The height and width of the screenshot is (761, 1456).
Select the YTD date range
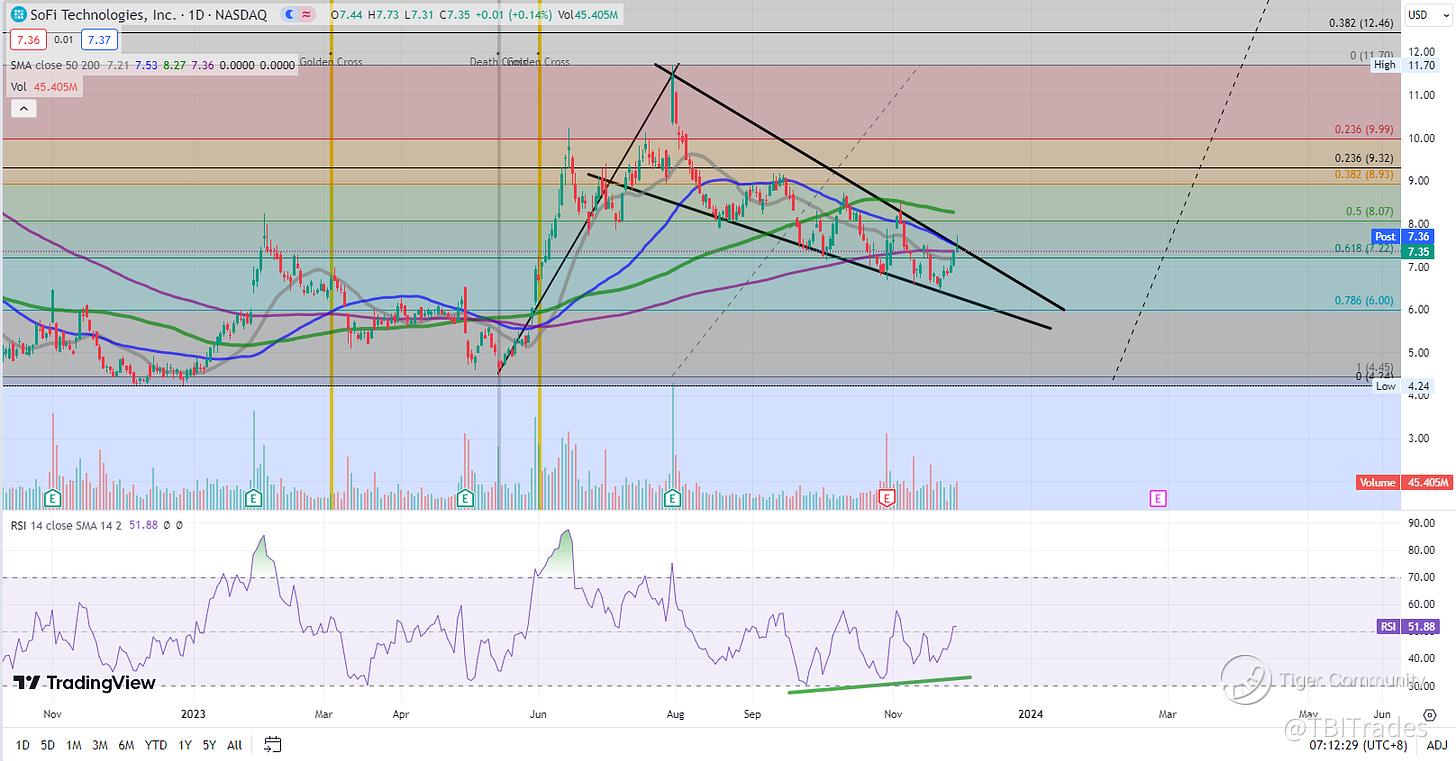point(155,745)
